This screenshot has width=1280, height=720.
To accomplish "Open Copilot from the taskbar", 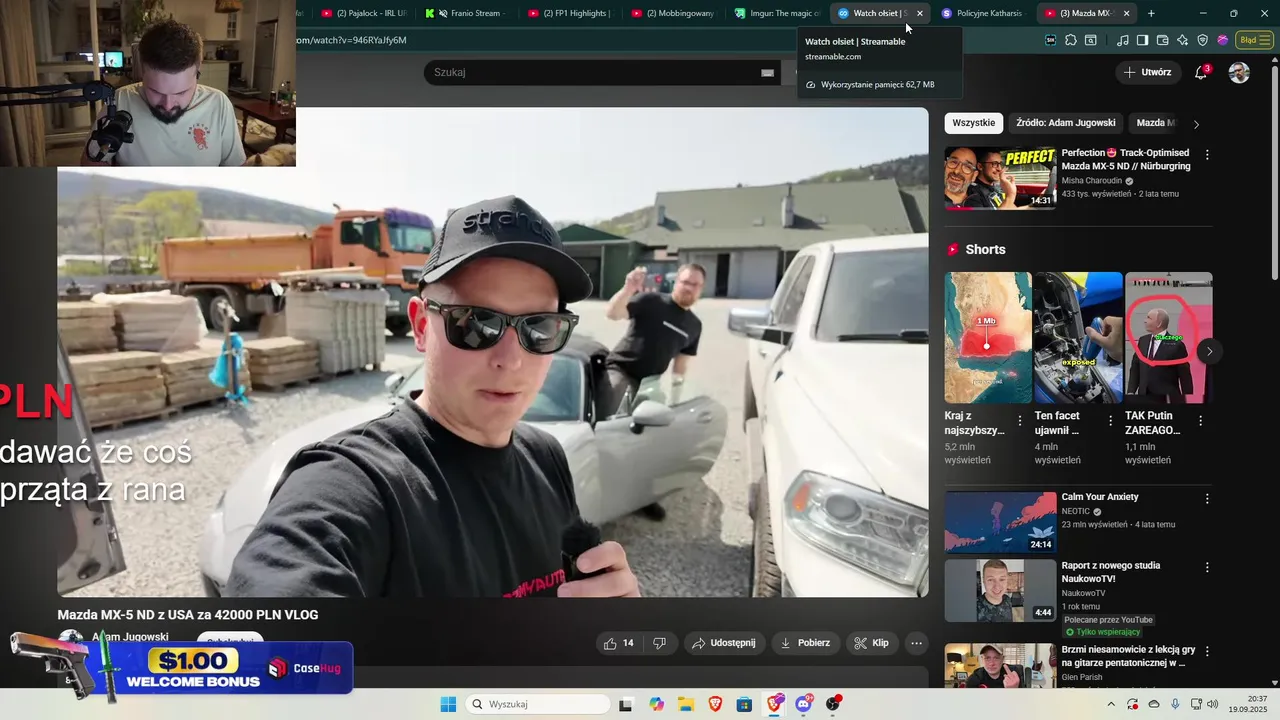I will pyautogui.click(x=656, y=704).
